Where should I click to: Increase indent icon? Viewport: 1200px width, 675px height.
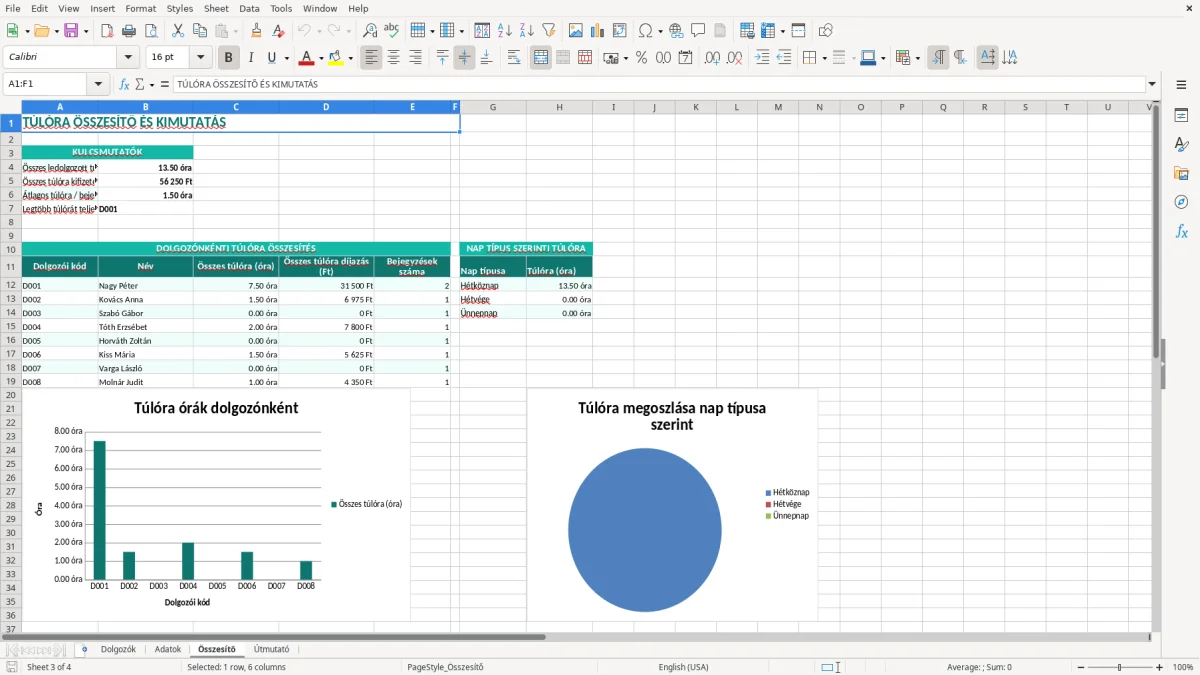click(x=762, y=58)
